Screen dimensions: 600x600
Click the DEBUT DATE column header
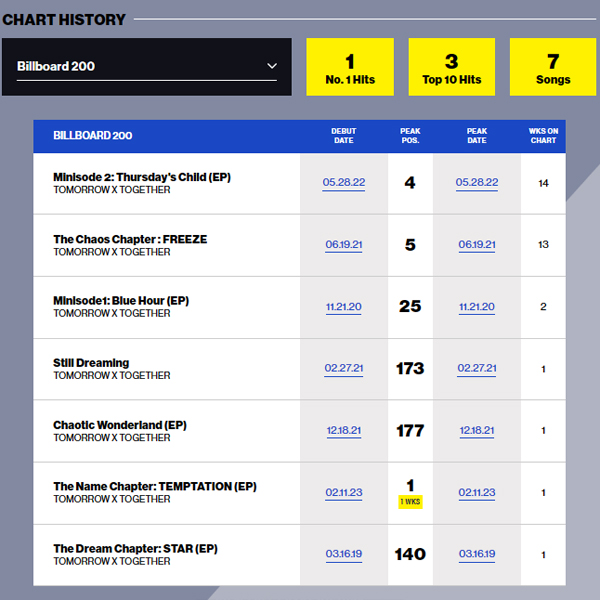(x=344, y=136)
